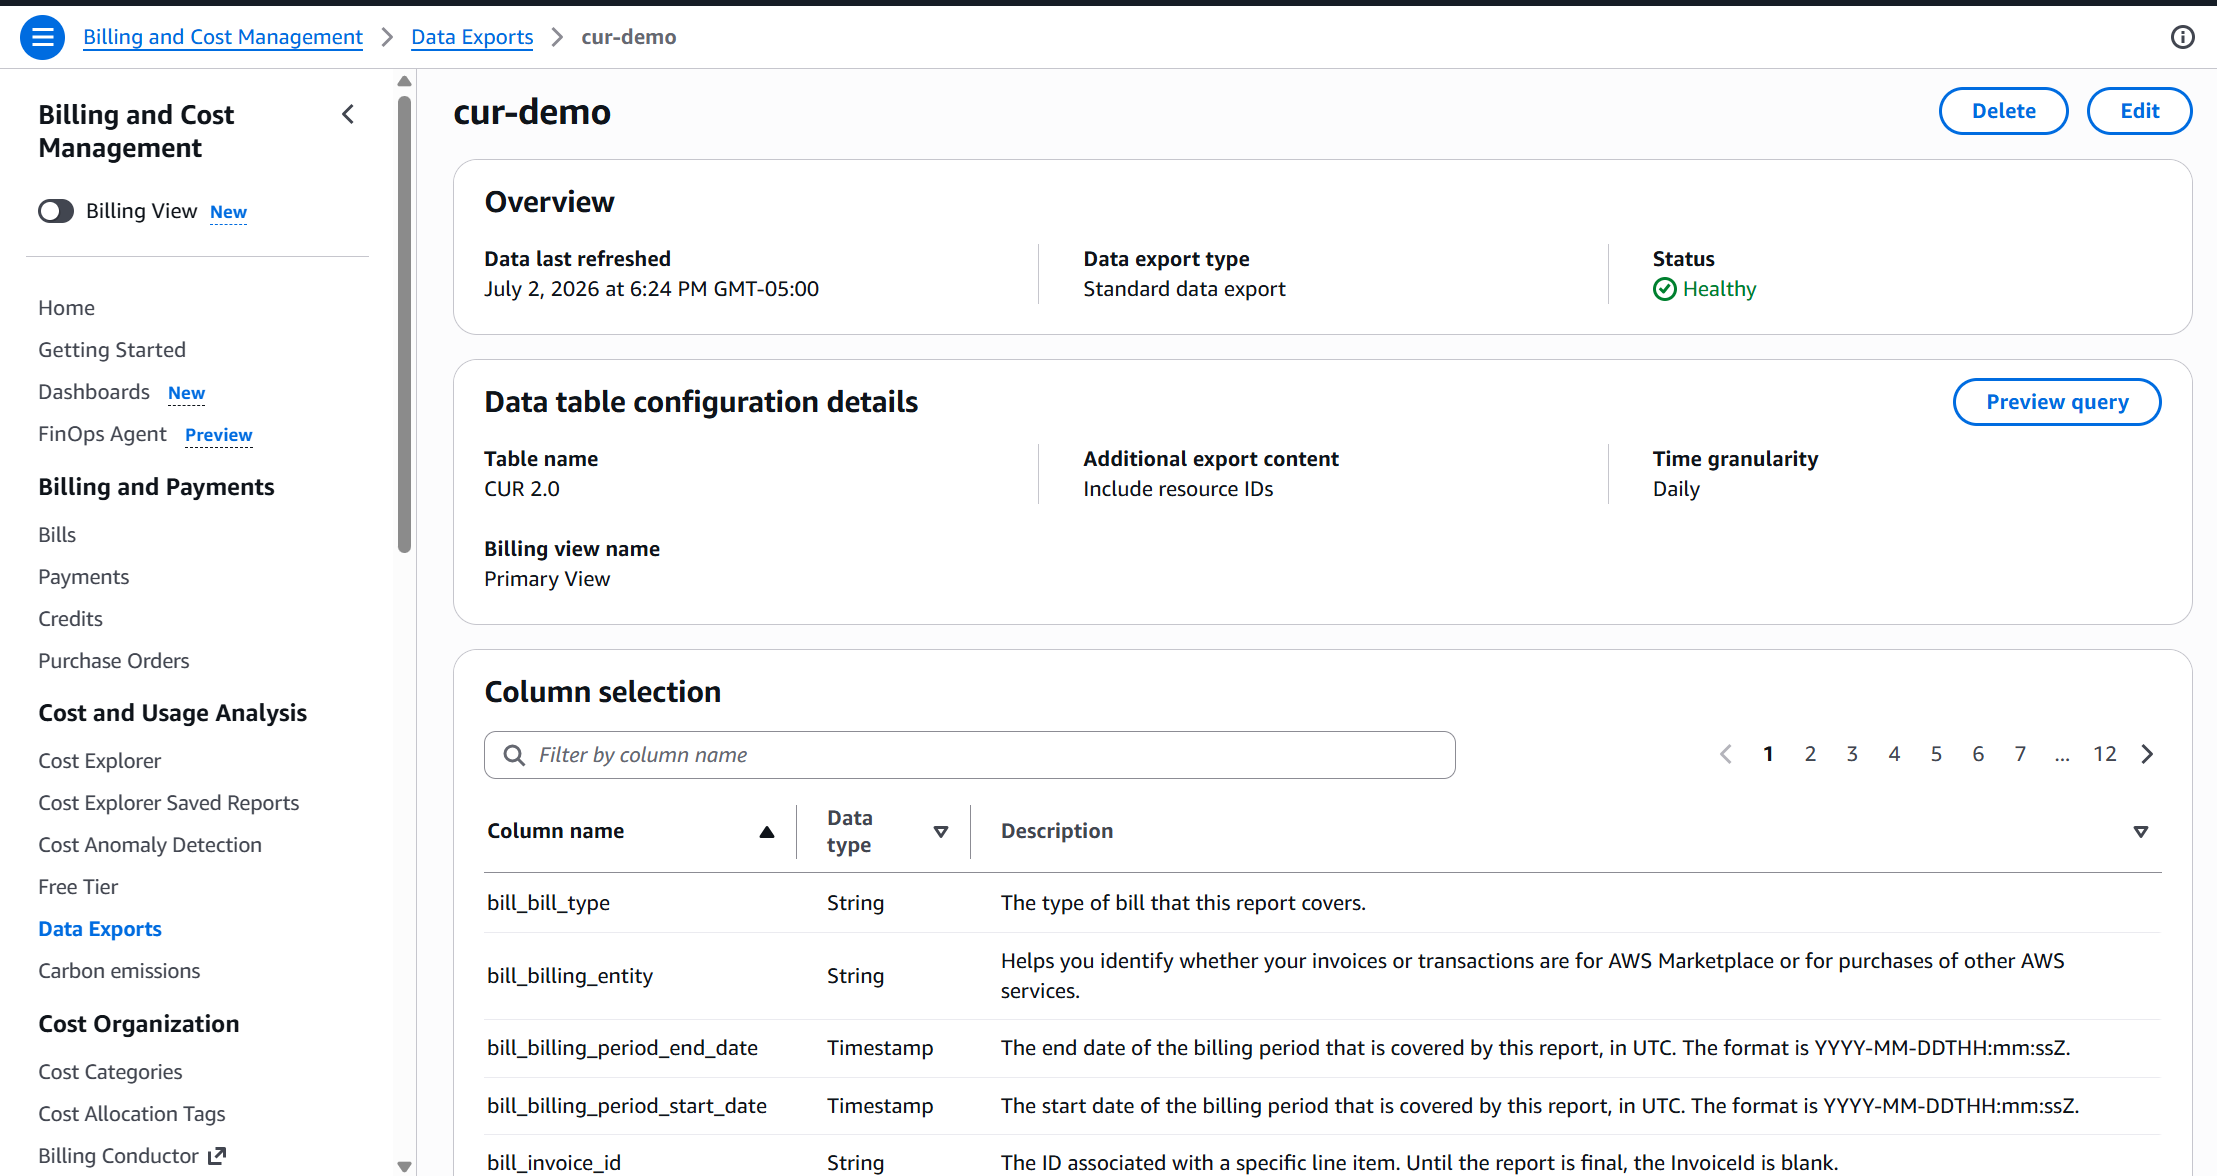Click the search icon in column filter
Viewport: 2217px width, 1176px height.
pyautogui.click(x=514, y=755)
